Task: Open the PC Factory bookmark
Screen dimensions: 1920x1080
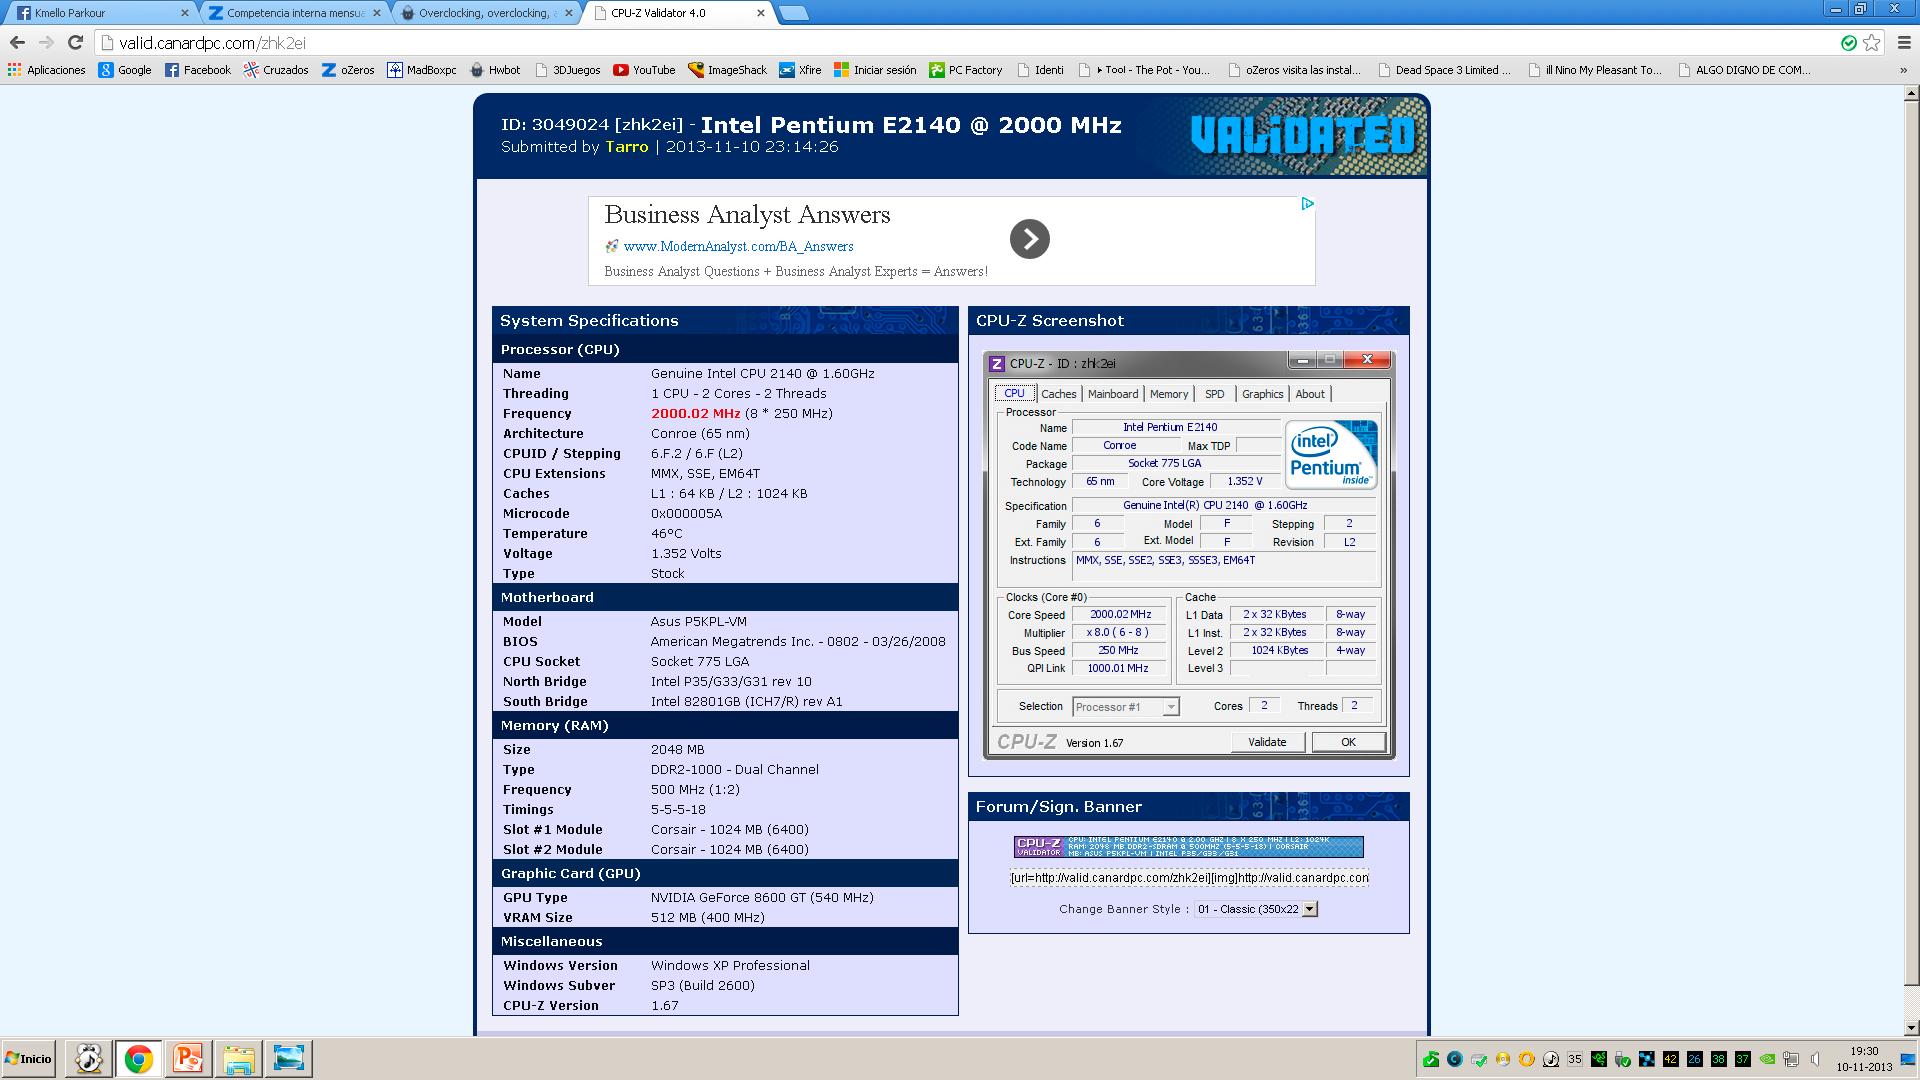Action: pos(966,70)
